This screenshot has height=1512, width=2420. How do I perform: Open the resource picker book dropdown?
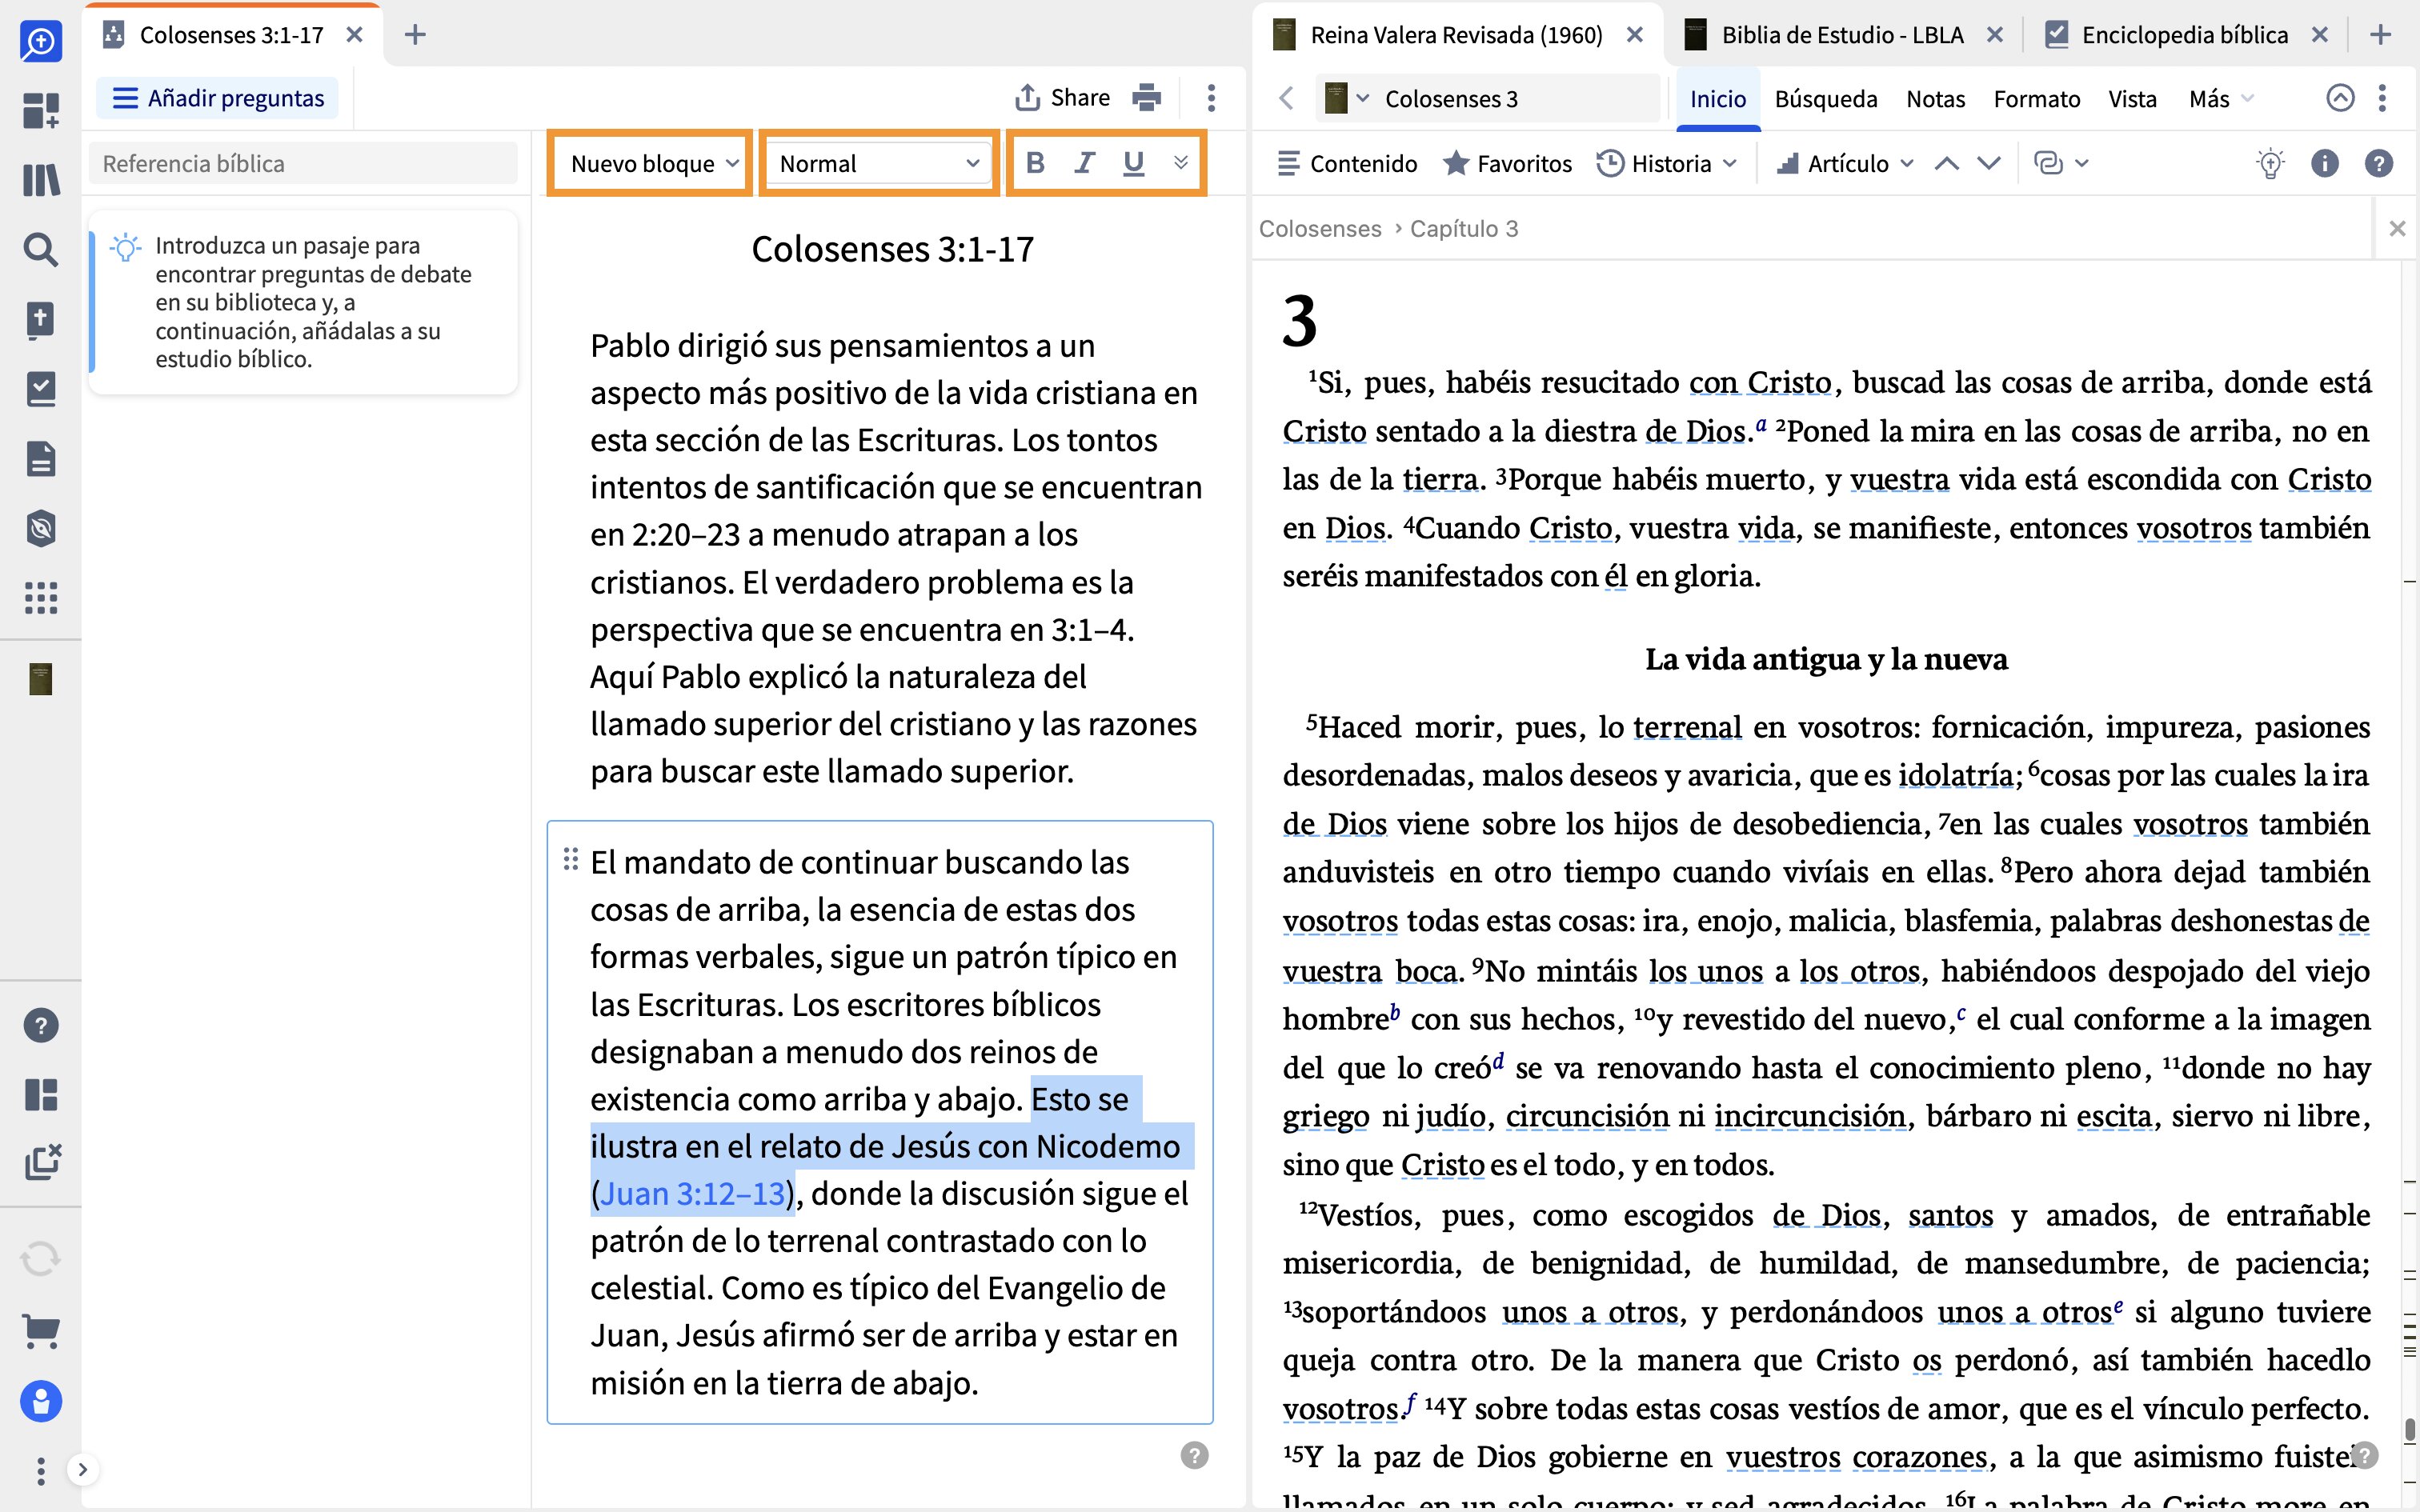tap(1346, 98)
